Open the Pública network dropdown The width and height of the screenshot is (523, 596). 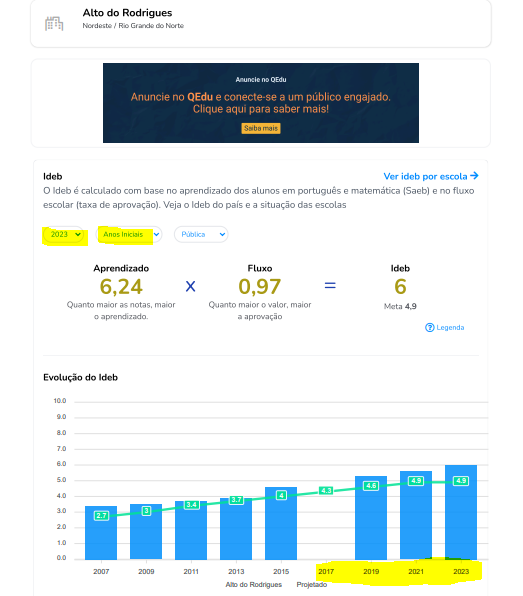(201, 235)
